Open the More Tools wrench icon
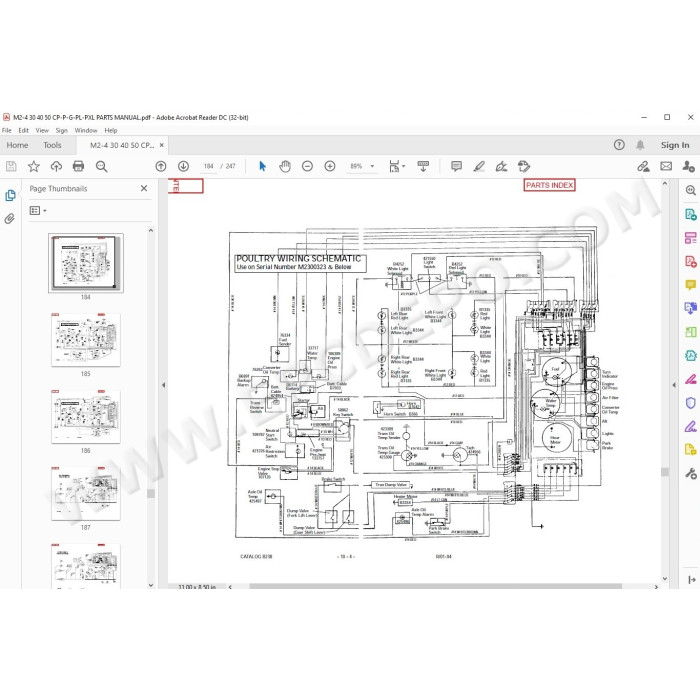The width and height of the screenshot is (700, 700). tap(690, 473)
